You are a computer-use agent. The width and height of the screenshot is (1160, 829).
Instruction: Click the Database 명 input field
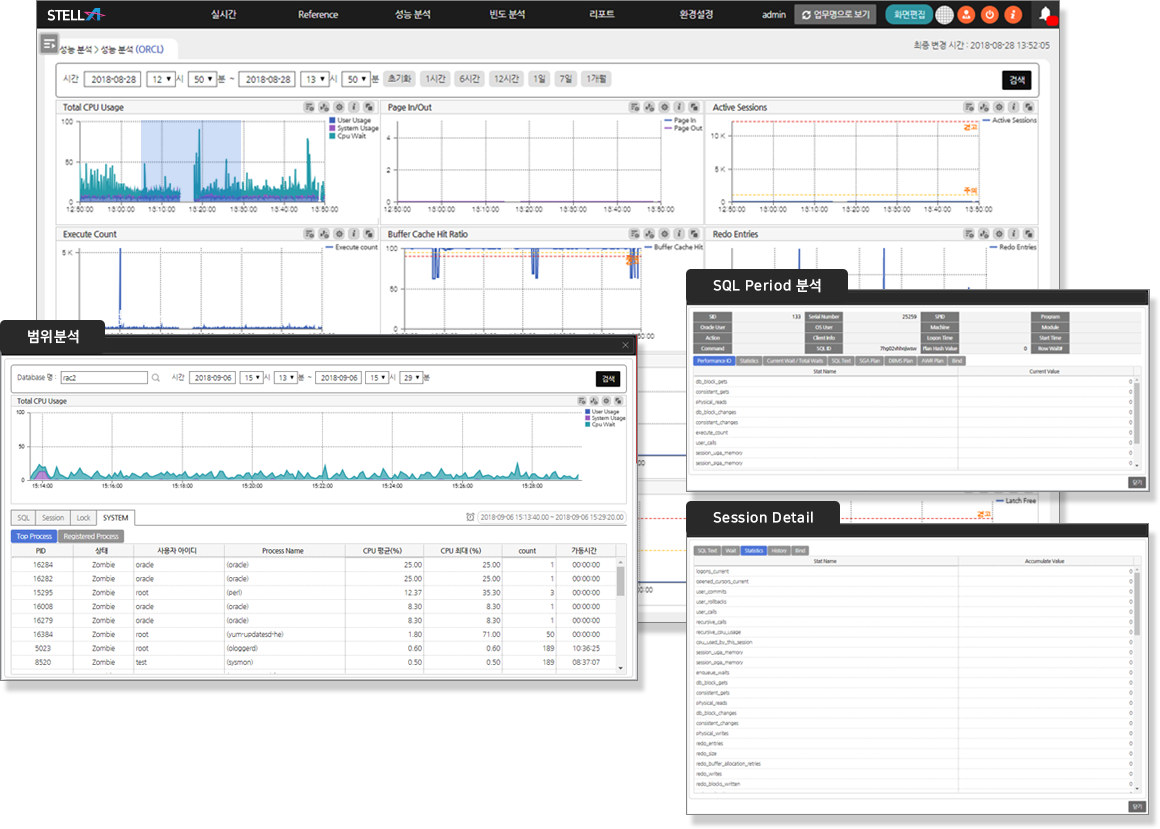pyautogui.click(x=104, y=378)
